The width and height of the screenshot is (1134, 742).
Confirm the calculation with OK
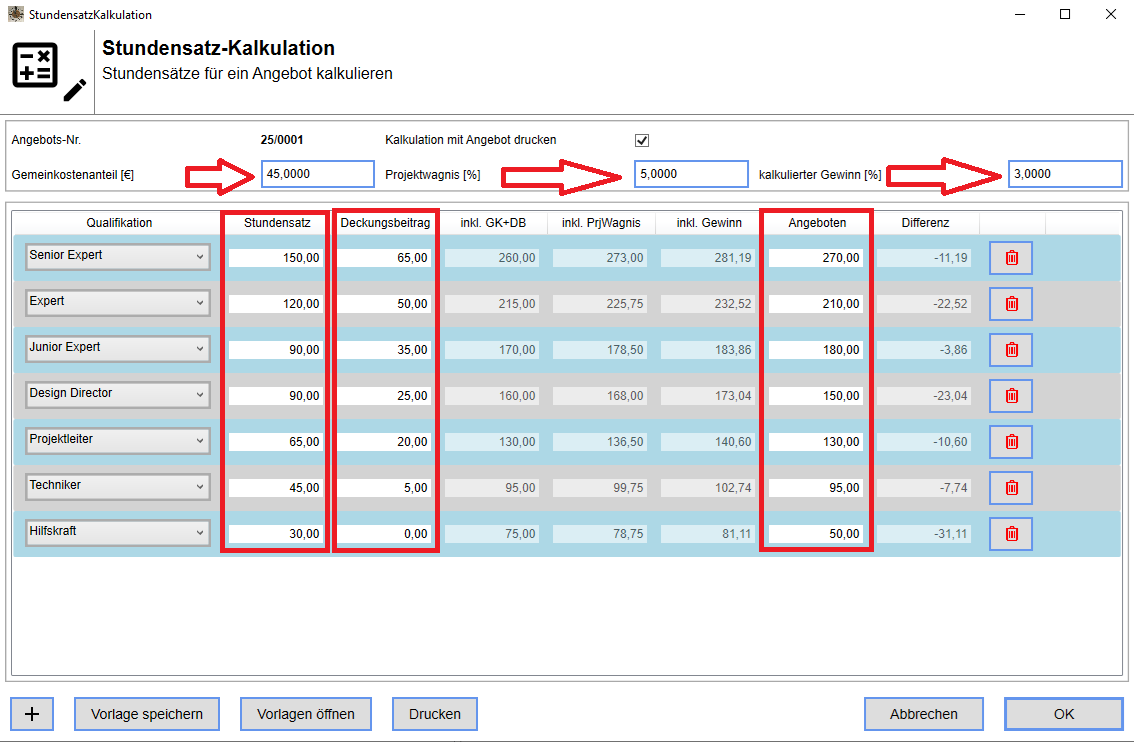point(1064,714)
